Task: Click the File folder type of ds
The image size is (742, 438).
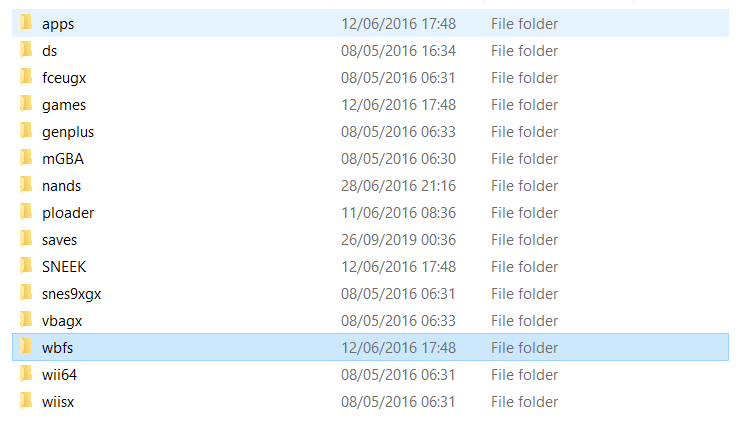Action: click(524, 51)
